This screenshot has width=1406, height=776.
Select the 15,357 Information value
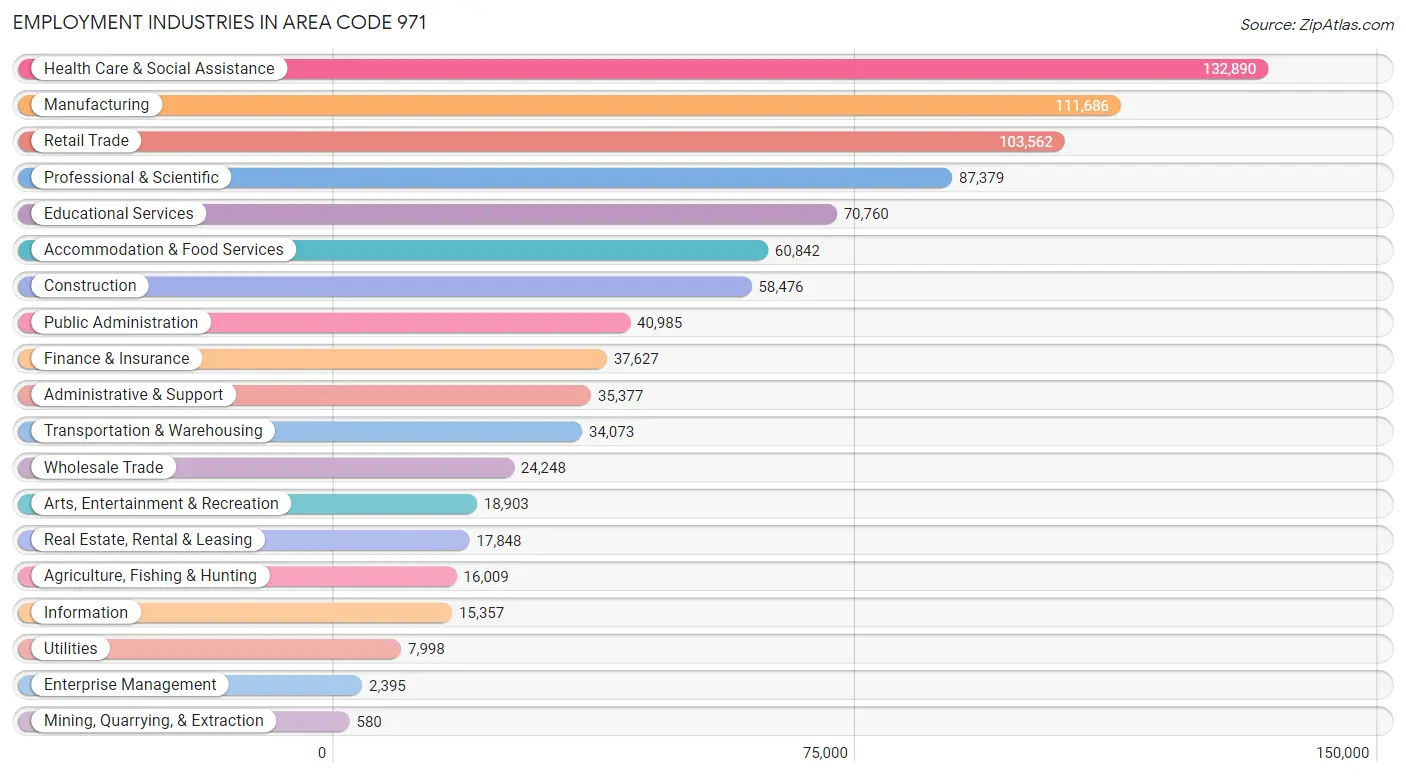coord(481,613)
